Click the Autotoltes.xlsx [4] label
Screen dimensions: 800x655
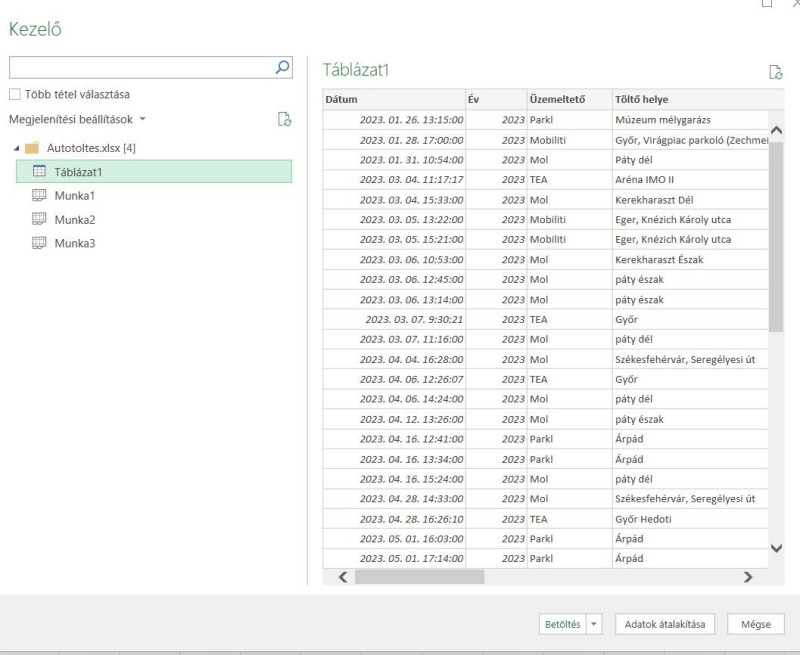pos(91,148)
